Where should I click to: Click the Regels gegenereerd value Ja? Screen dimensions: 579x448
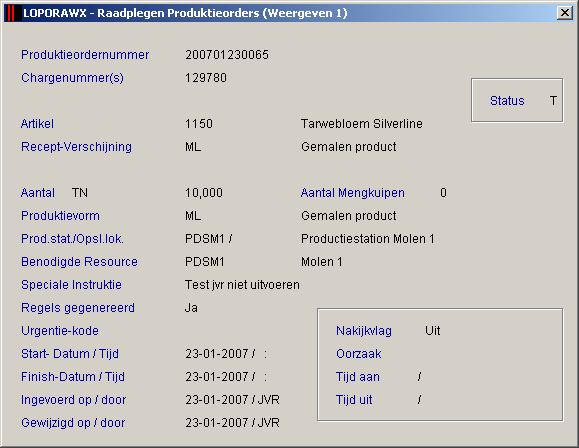pyautogui.click(x=191, y=308)
